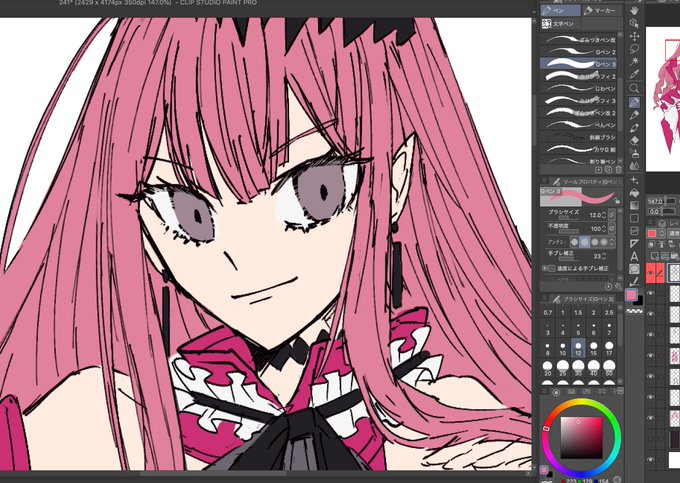Choose brush size 15 preset

(x=594, y=348)
